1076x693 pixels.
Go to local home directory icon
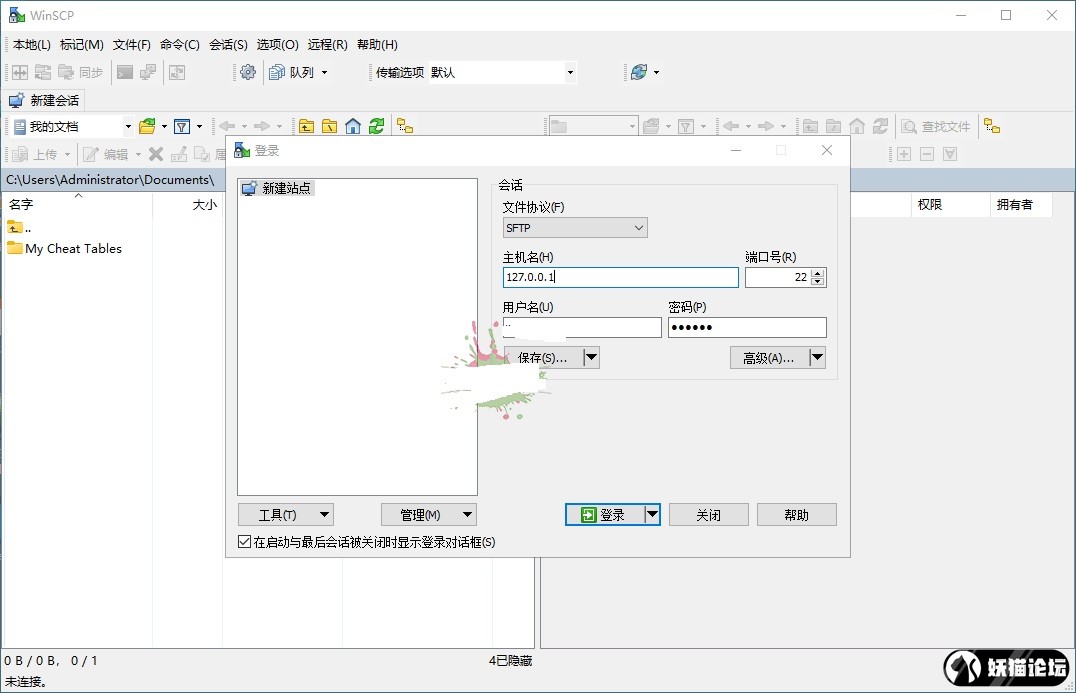click(x=353, y=126)
